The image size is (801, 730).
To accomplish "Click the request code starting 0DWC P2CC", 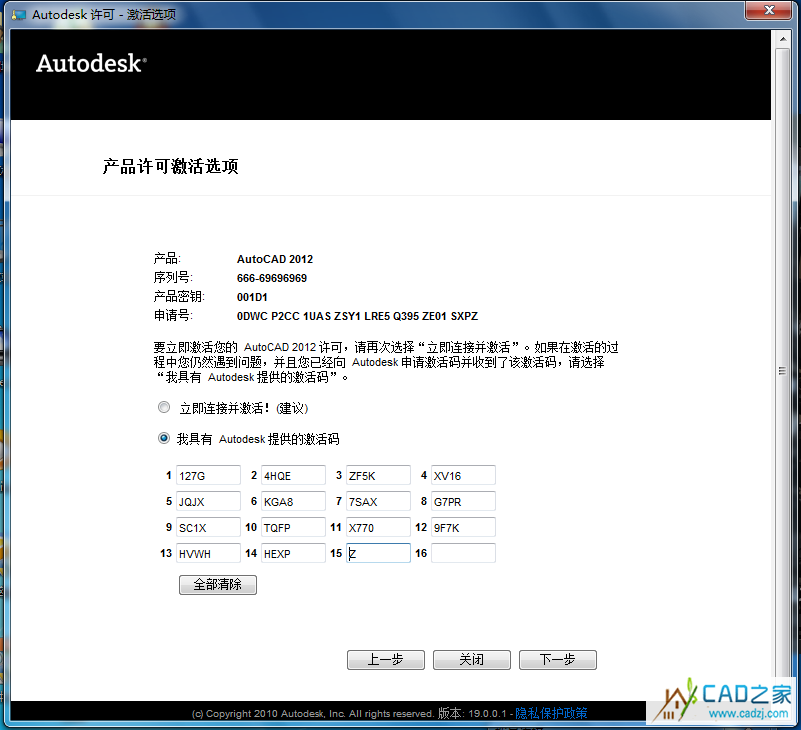I will pyautogui.click(x=358, y=316).
